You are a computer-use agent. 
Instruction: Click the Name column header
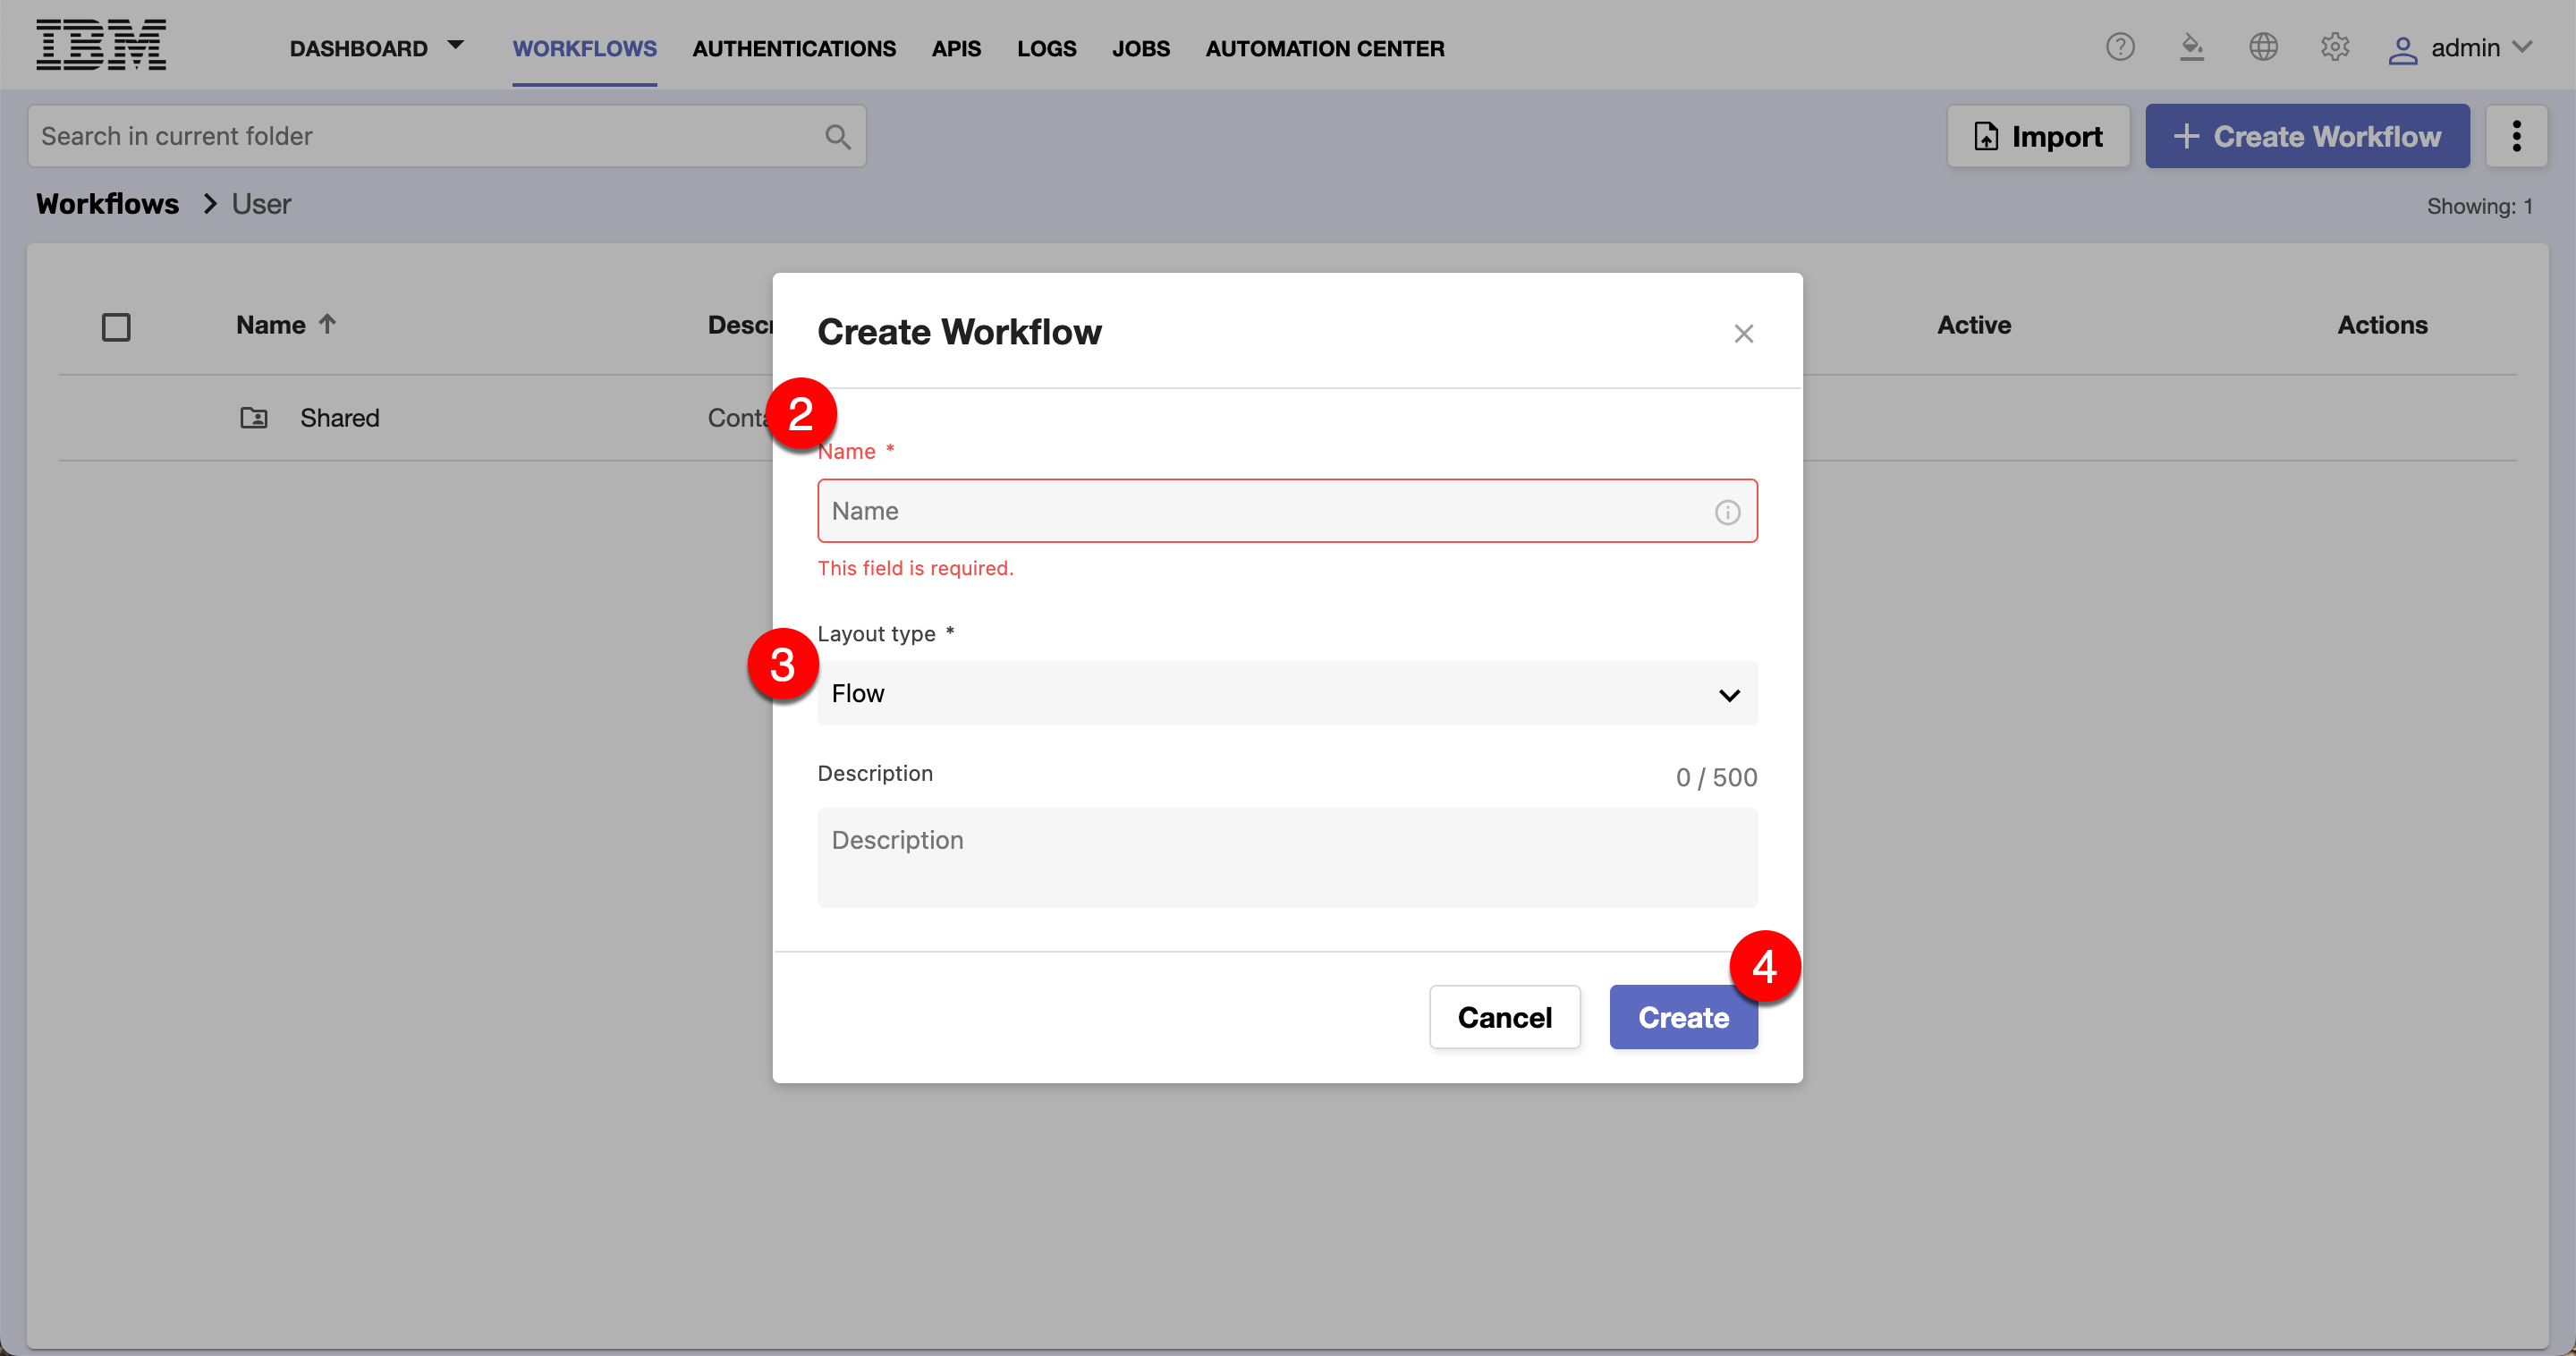[270, 325]
